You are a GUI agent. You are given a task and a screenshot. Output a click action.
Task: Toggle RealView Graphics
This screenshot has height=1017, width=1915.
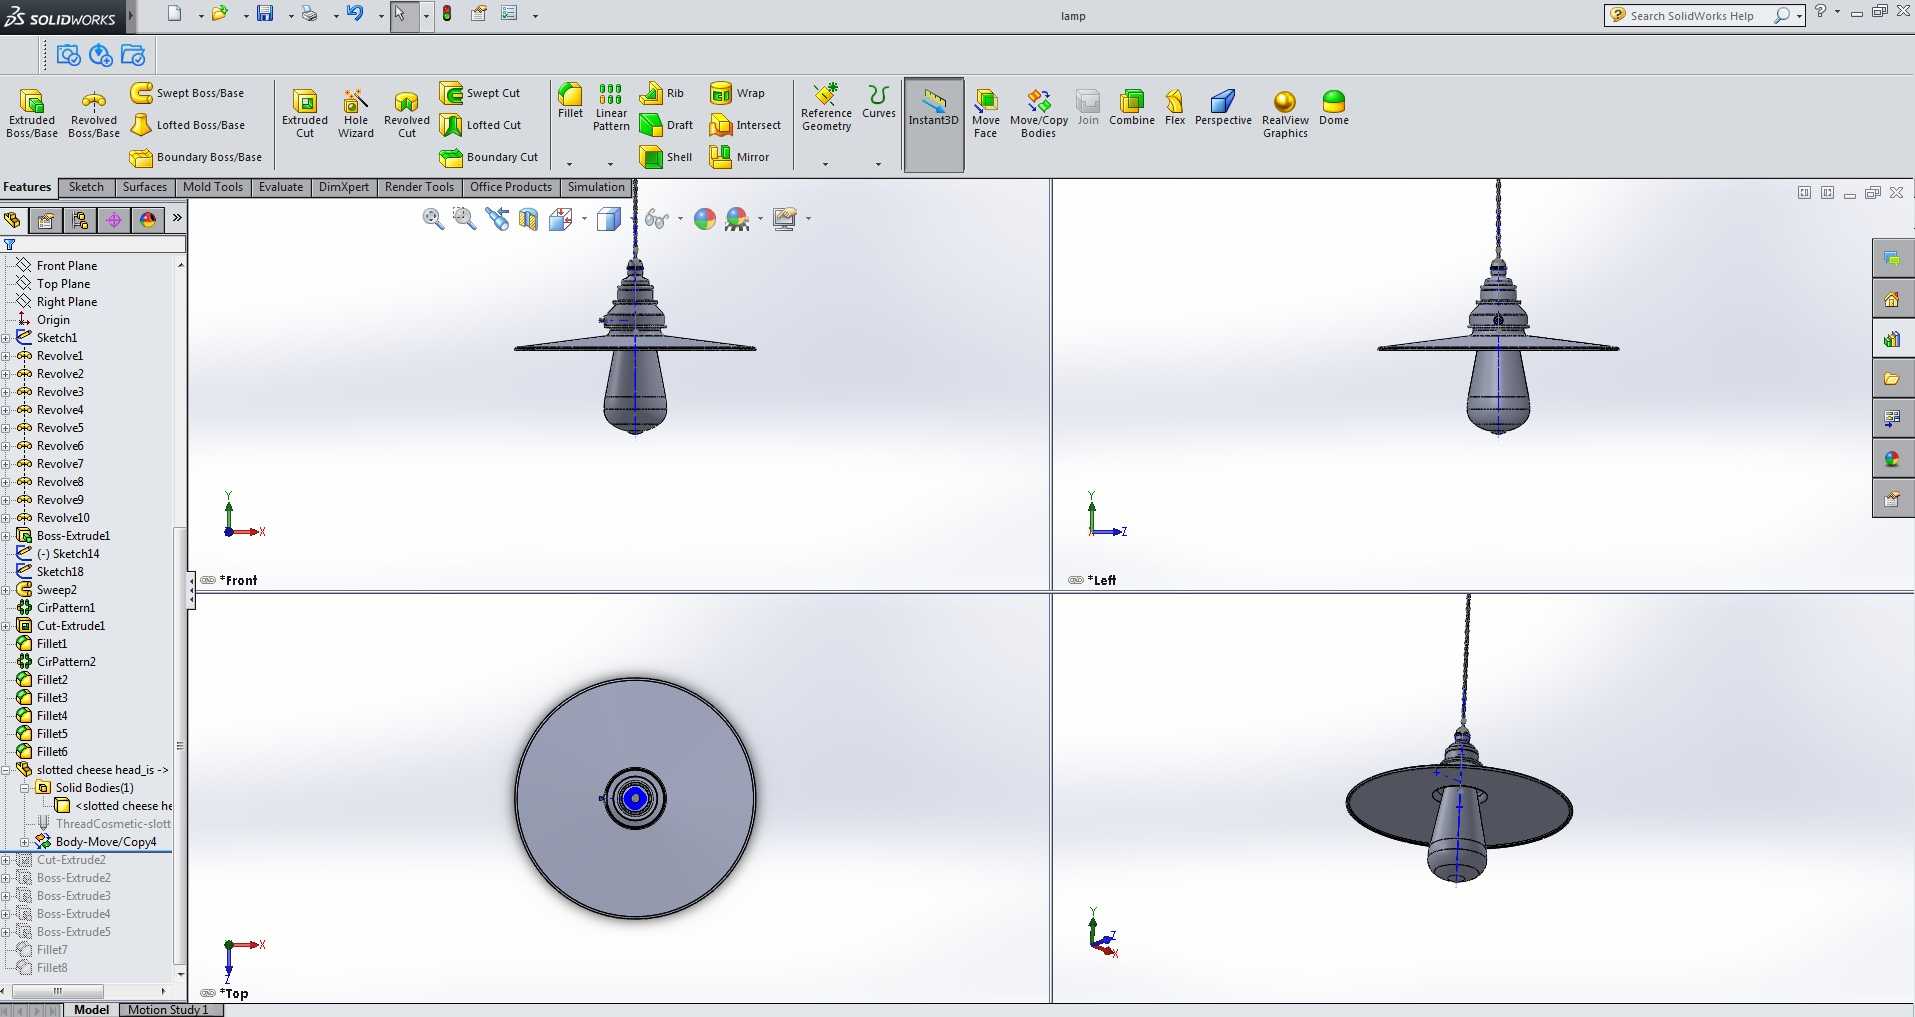pos(1285,112)
